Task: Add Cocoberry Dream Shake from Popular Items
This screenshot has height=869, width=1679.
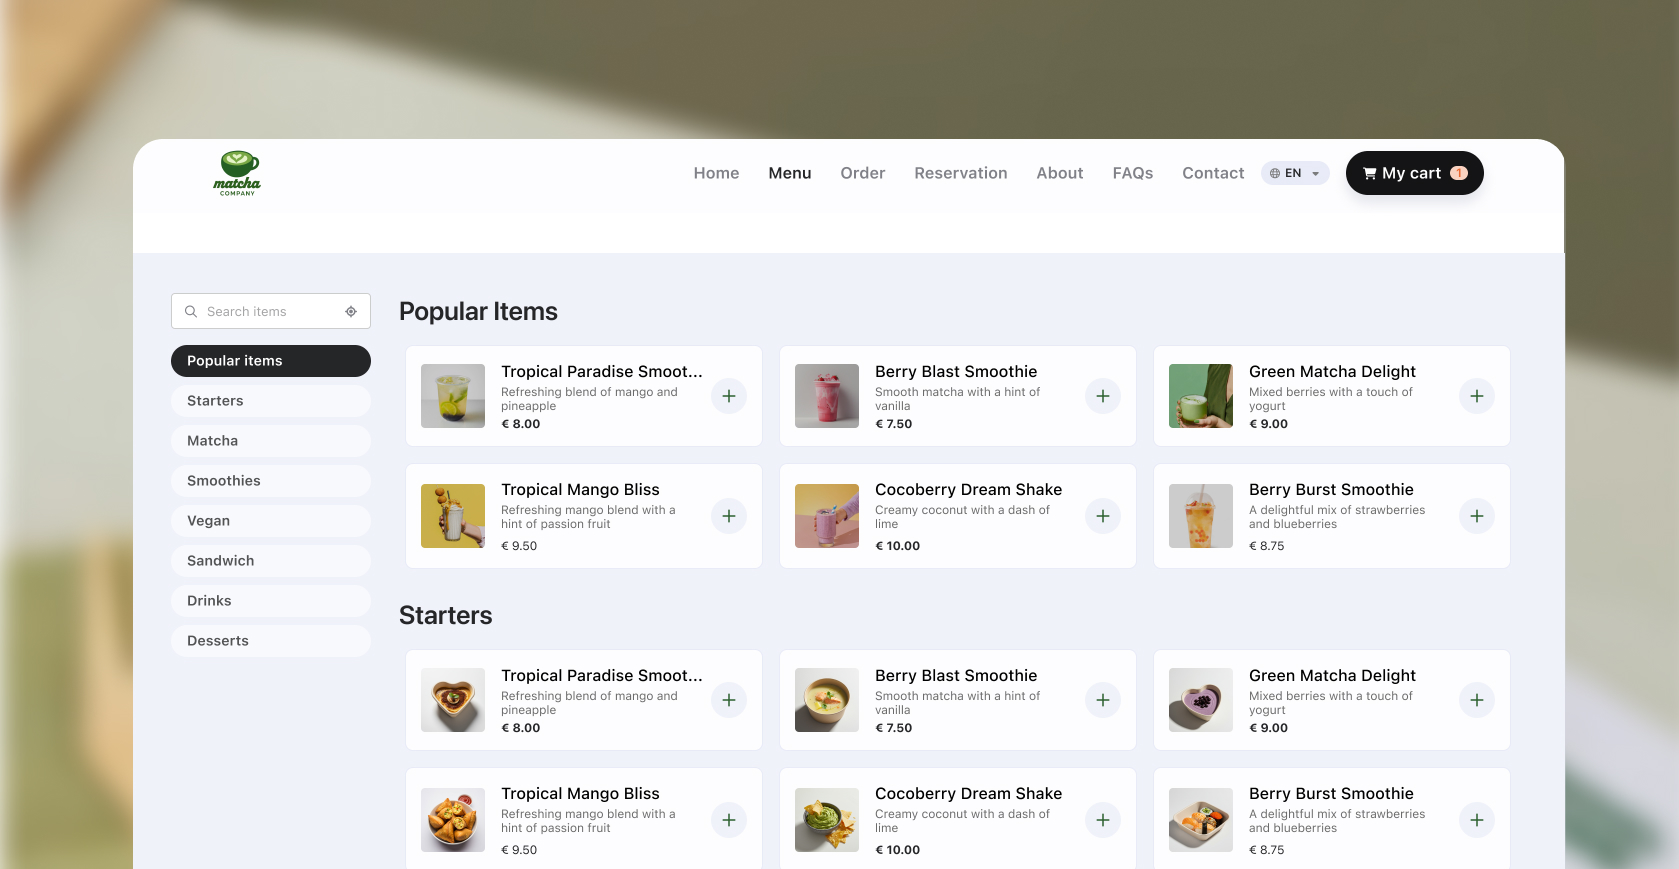Action: click(x=1103, y=516)
